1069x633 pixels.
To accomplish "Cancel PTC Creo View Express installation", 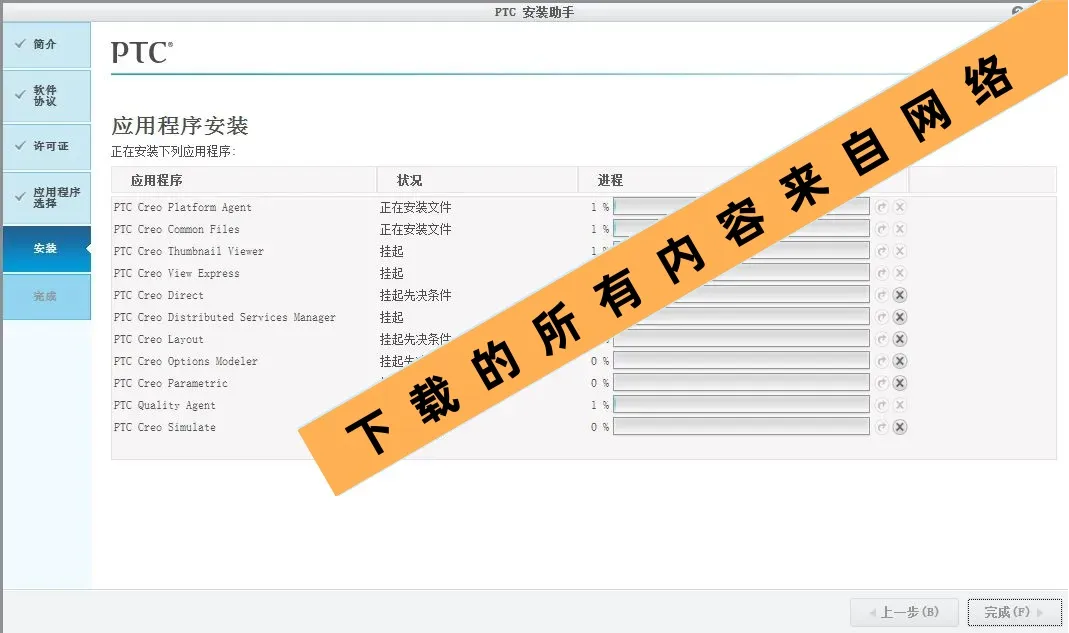I will pyautogui.click(x=900, y=273).
